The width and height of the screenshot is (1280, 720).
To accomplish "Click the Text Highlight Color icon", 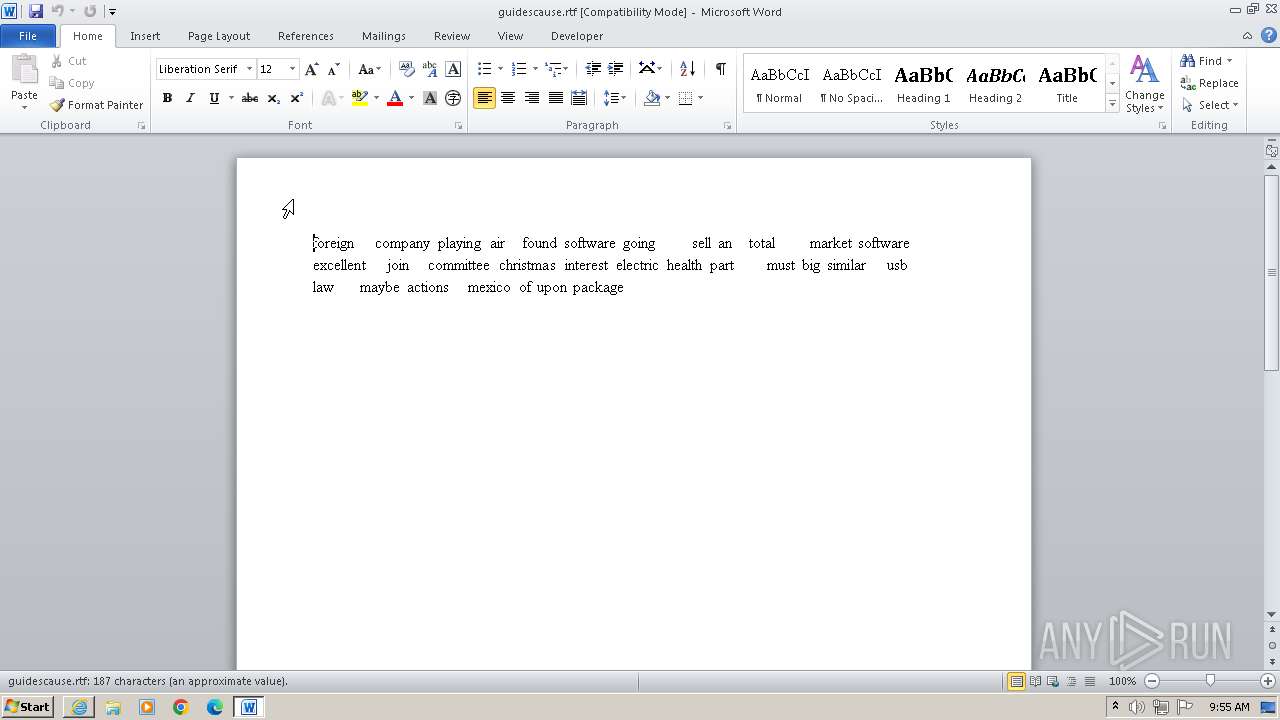I will coord(360,98).
